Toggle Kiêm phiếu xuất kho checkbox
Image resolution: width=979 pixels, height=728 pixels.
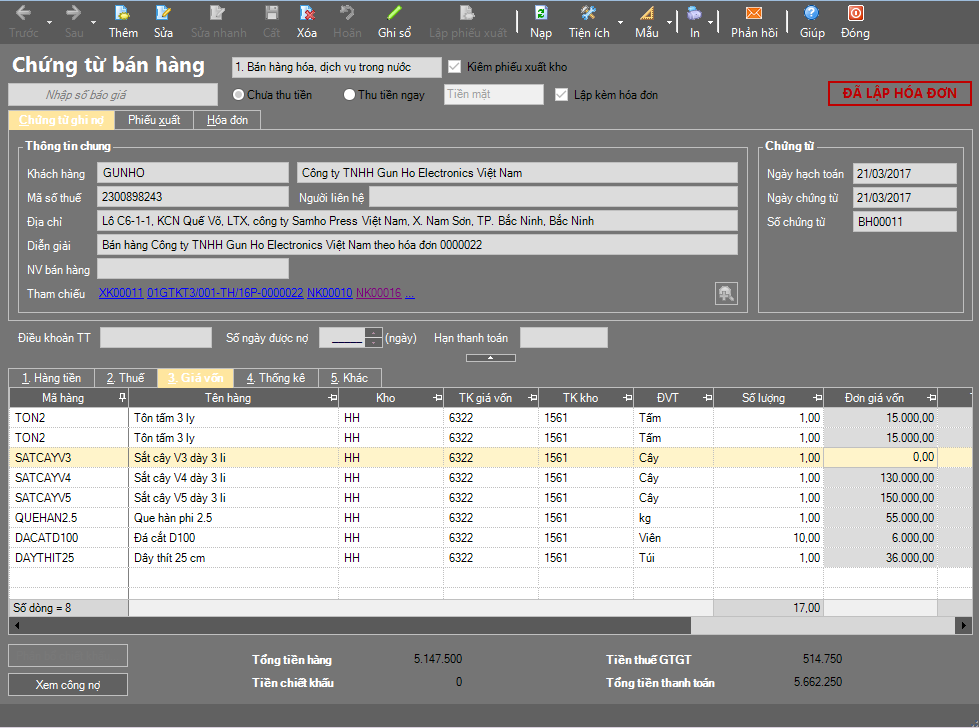coord(455,67)
